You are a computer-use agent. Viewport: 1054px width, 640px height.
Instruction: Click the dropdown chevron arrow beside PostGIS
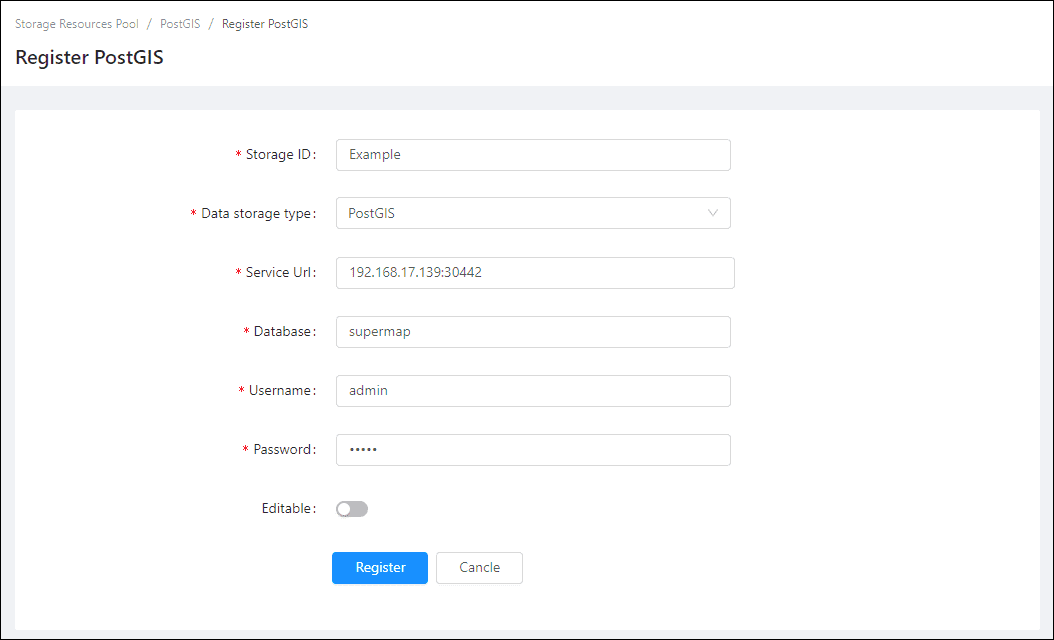712,213
